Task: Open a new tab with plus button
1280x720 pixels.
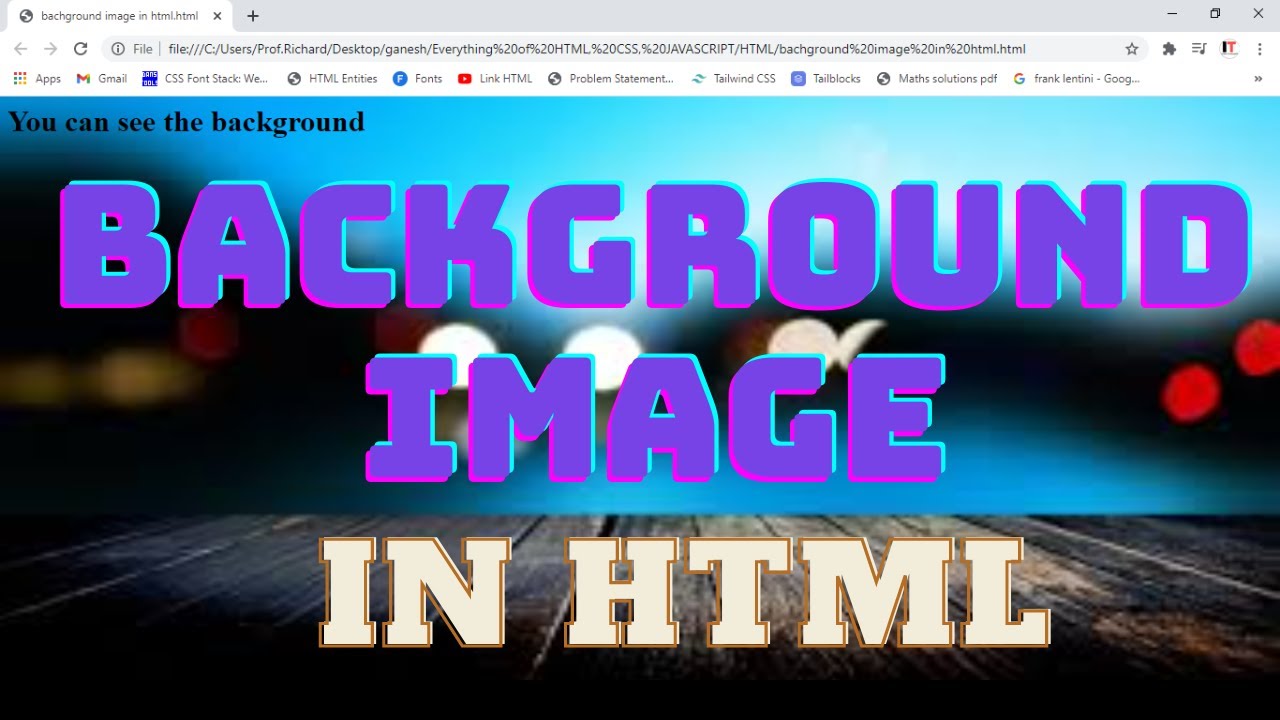Action: [x=253, y=16]
